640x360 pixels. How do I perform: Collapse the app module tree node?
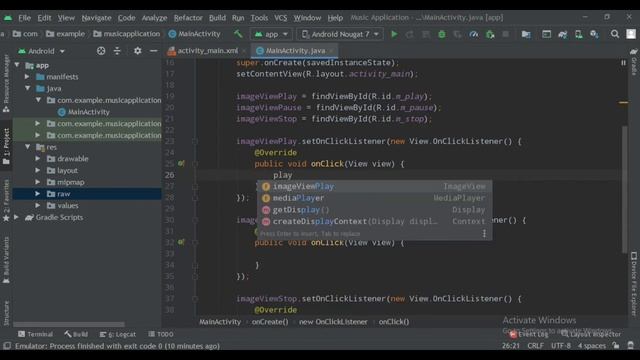tap(17, 65)
